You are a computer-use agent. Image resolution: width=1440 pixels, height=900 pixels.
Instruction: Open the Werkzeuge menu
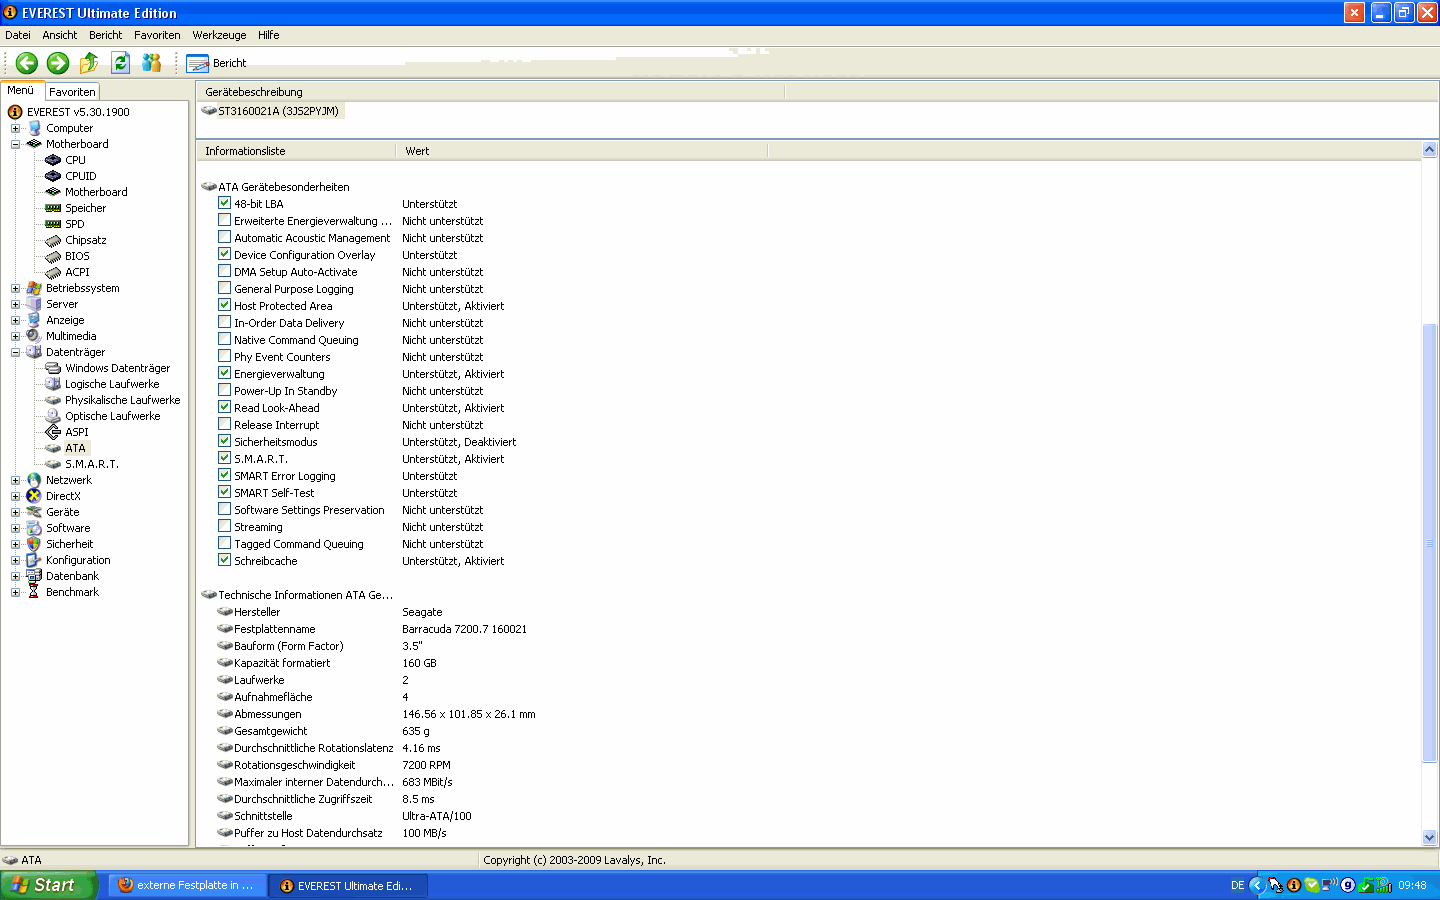coord(219,35)
